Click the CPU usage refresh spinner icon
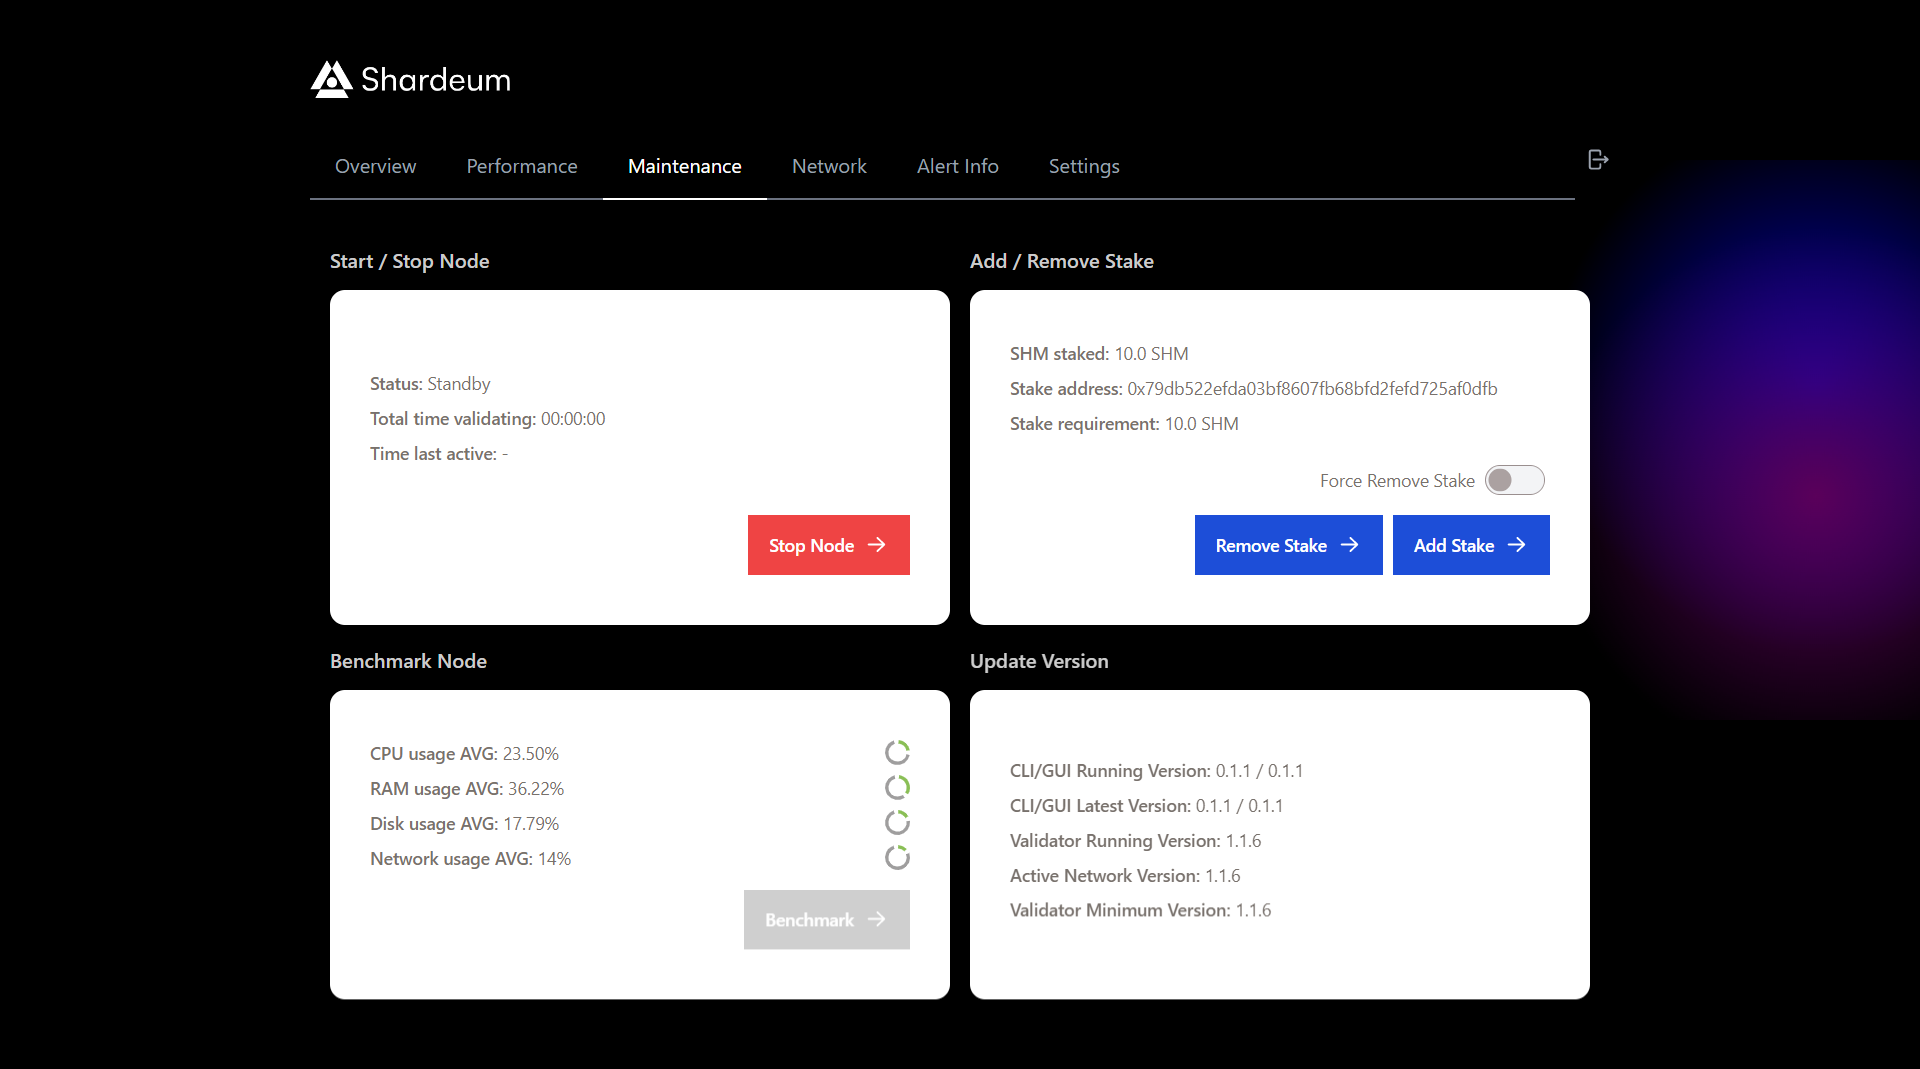The width and height of the screenshot is (1920, 1069). tap(897, 752)
